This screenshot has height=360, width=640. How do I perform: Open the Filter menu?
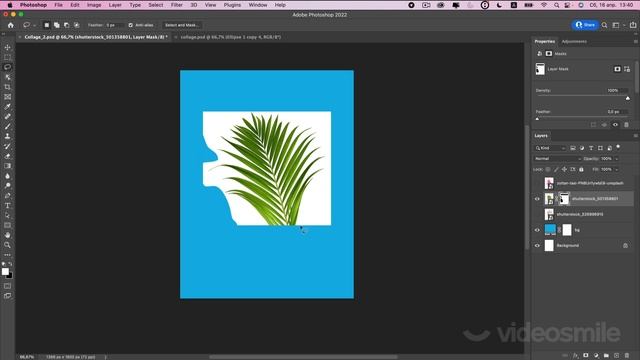176,5
